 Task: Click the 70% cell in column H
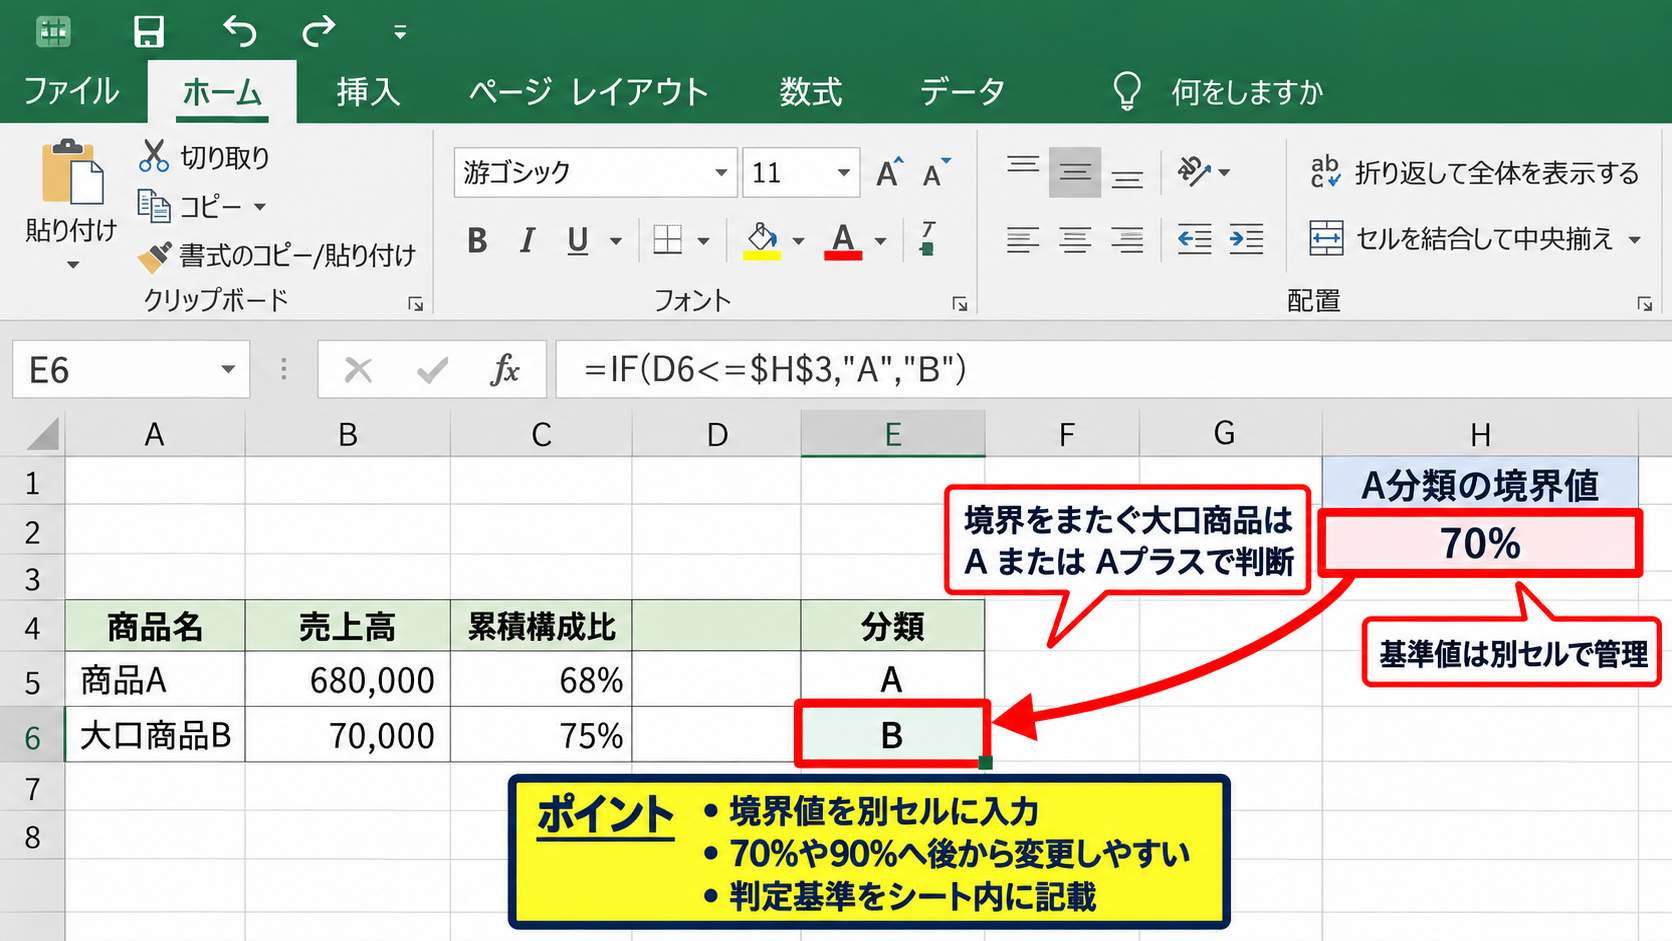(x=1480, y=543)
